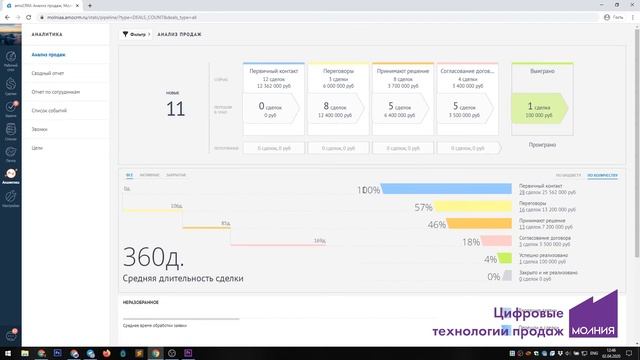Open the Сделки dollar icon in sidebar
The width and height of the screenshot is (640, 360).
pyautogui.click(x=11, y=84)
